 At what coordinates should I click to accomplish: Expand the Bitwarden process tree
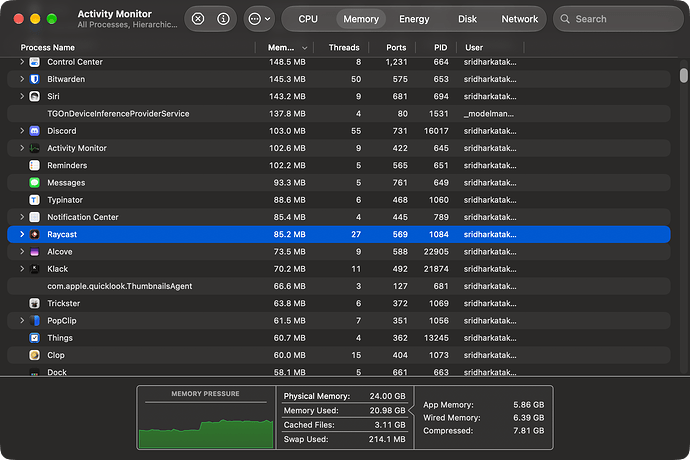(22, 79)
